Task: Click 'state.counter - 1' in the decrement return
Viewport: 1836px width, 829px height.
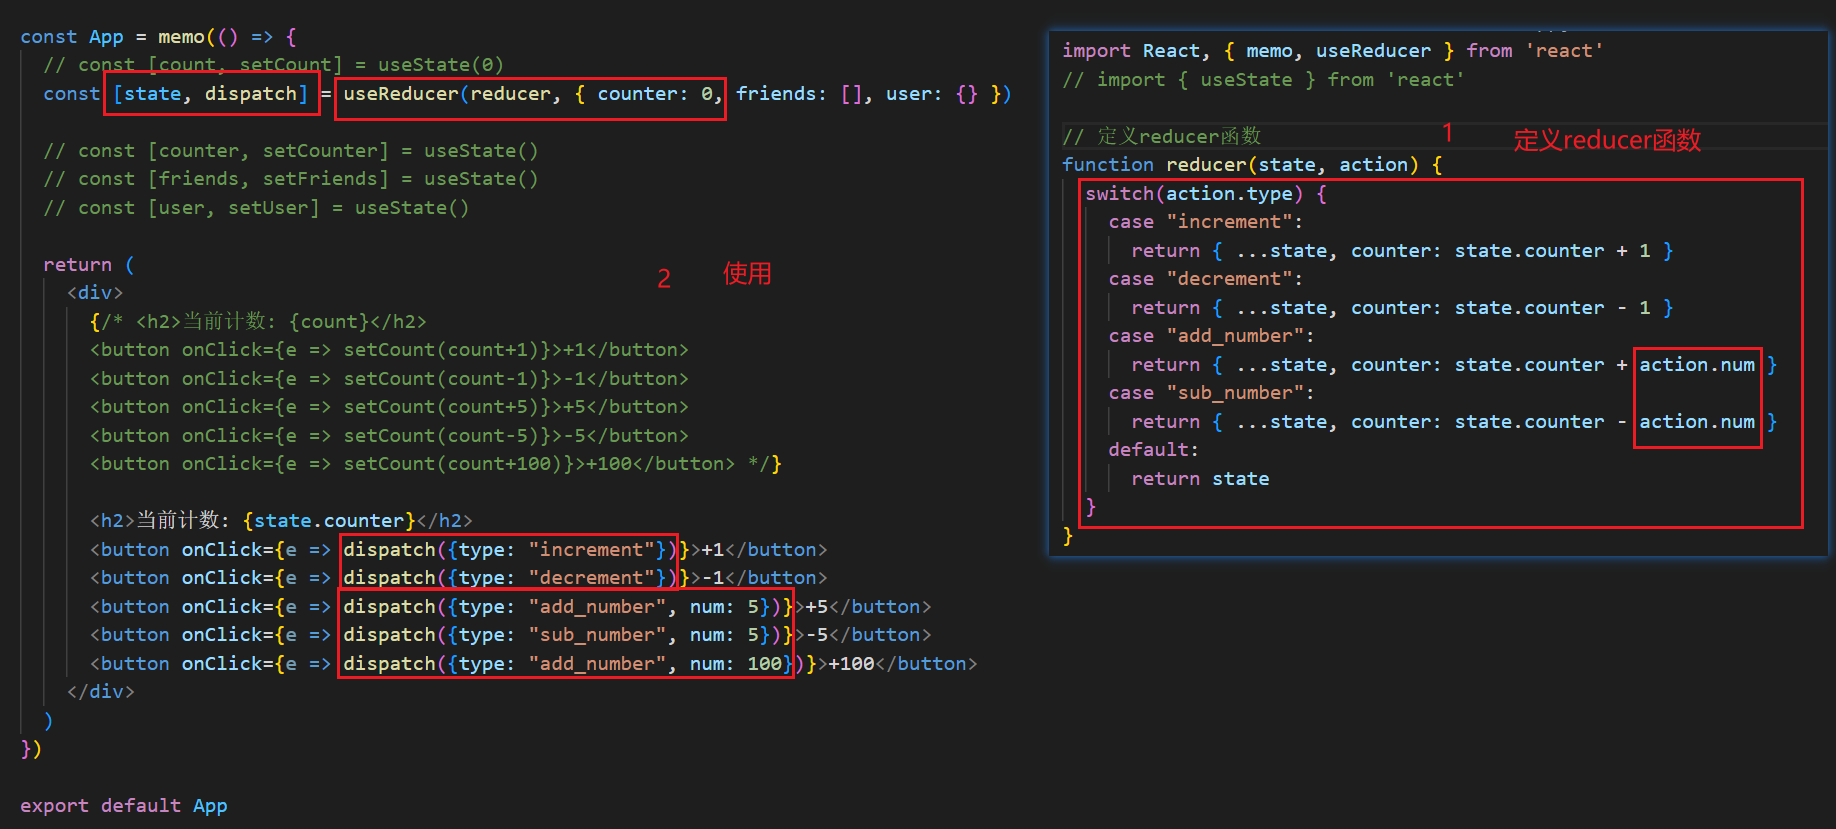Action: (x=1553, y=308)
